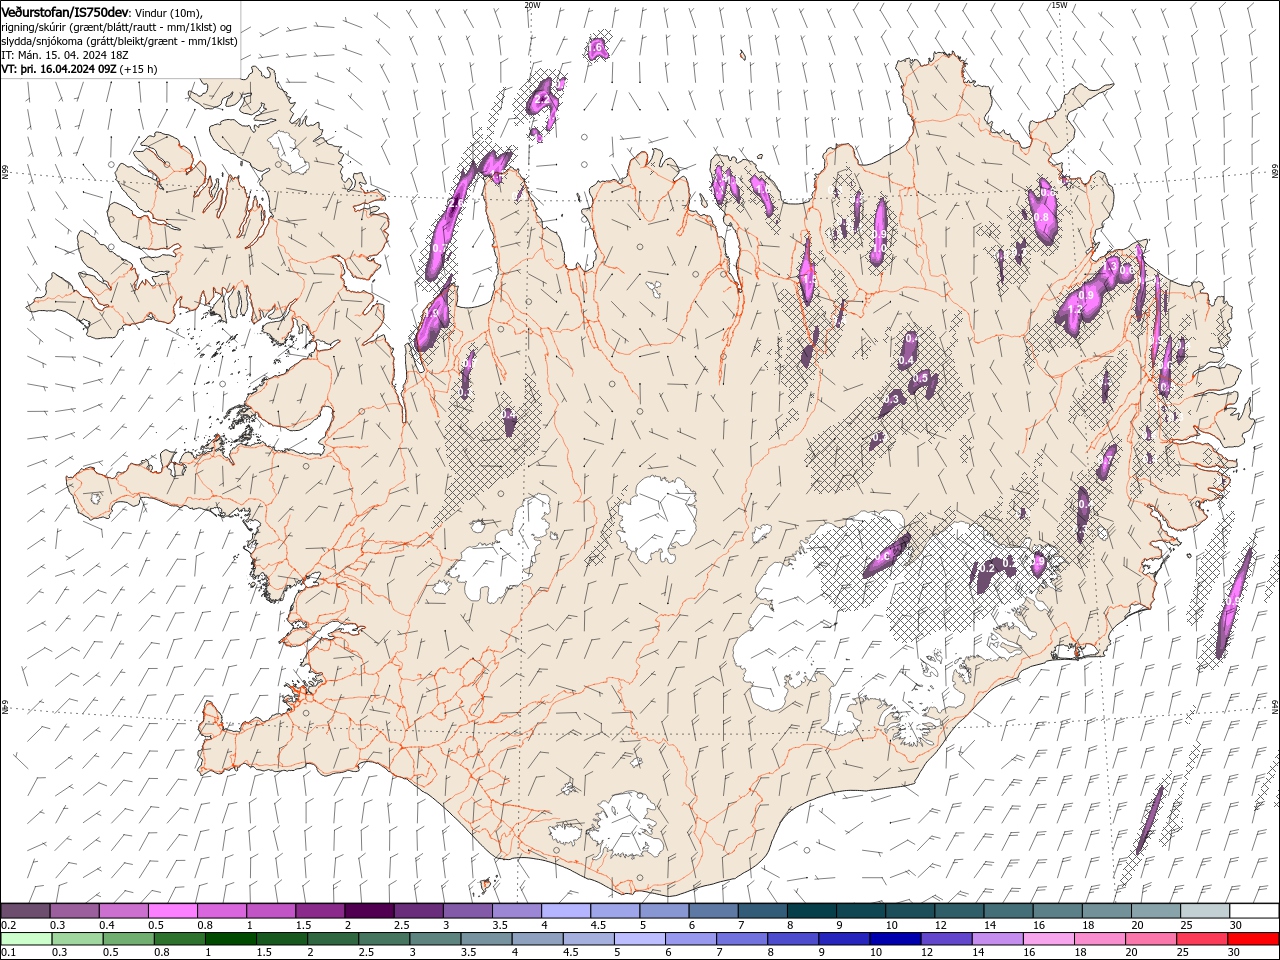The width and height of the screenshot is (1280, 960).
Task: Pick the slate blue snow swatch labeled 6
Action: click(x=713, y=911)
